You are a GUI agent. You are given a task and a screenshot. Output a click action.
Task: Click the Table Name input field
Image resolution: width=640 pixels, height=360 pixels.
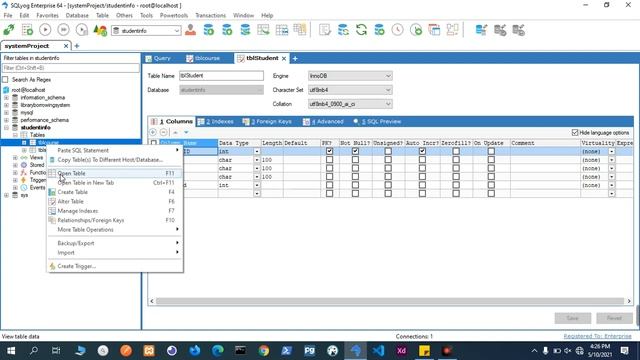click(222, 76)
